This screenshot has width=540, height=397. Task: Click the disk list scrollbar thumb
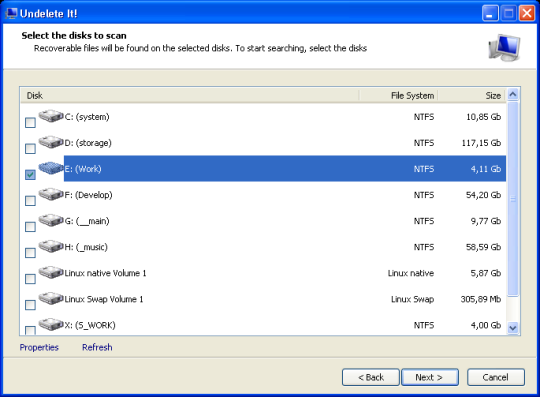(513, 198)
